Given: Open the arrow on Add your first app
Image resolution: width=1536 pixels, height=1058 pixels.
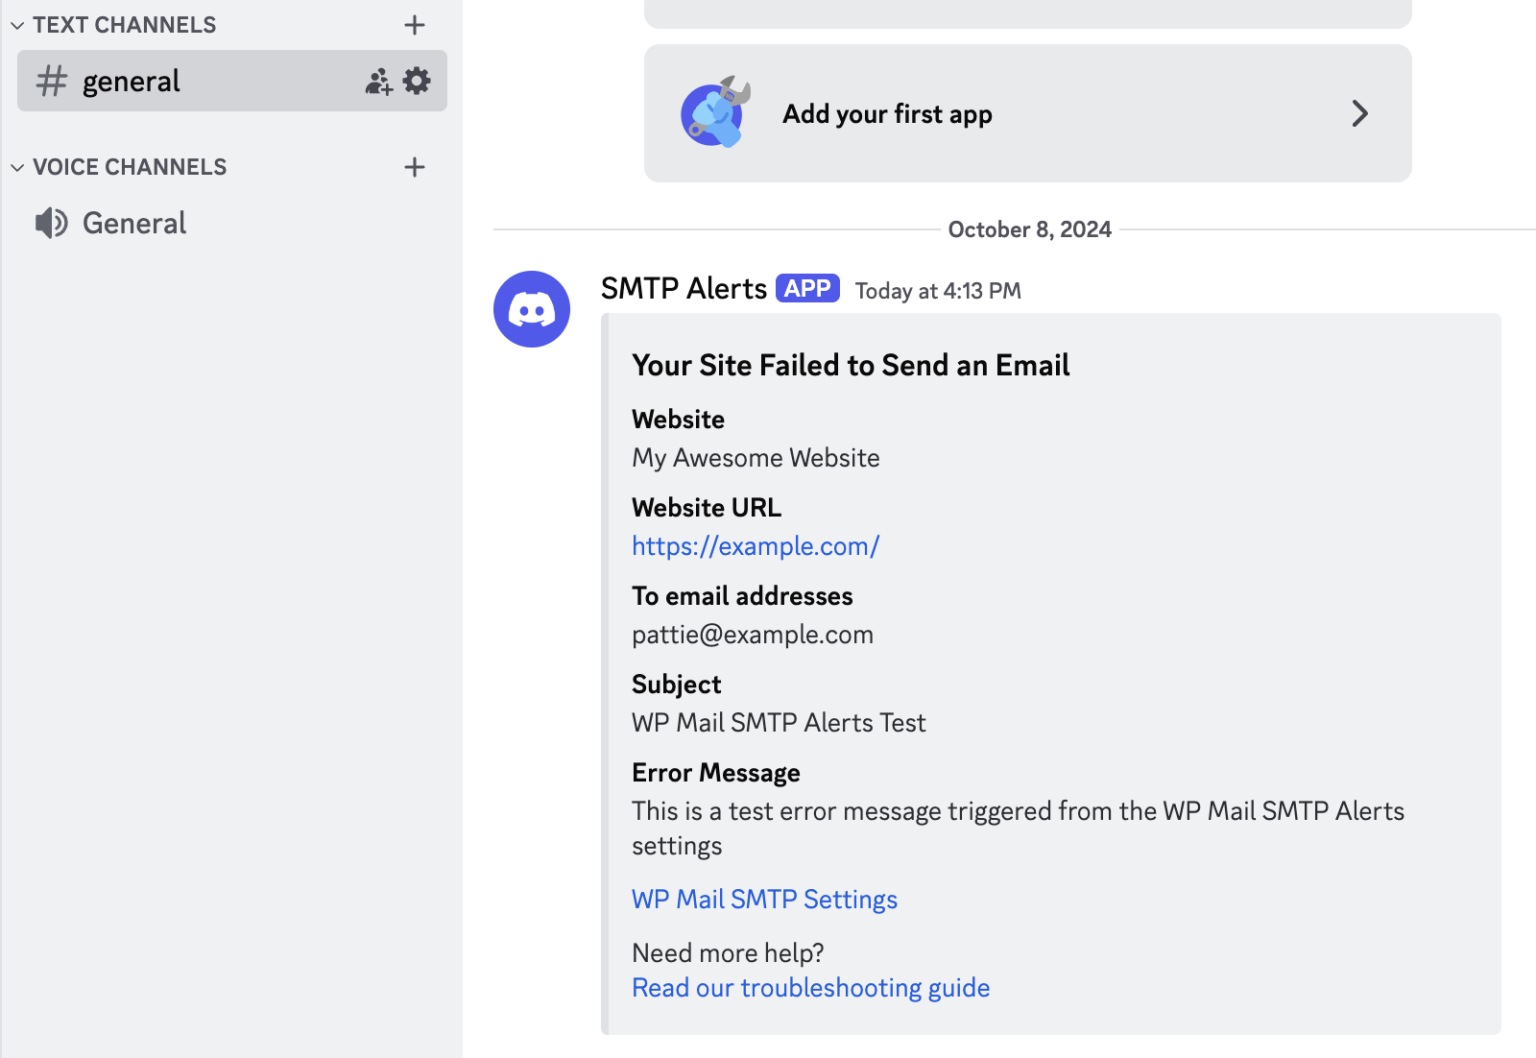Looking at the screenshot, I should pos(1359,113).
